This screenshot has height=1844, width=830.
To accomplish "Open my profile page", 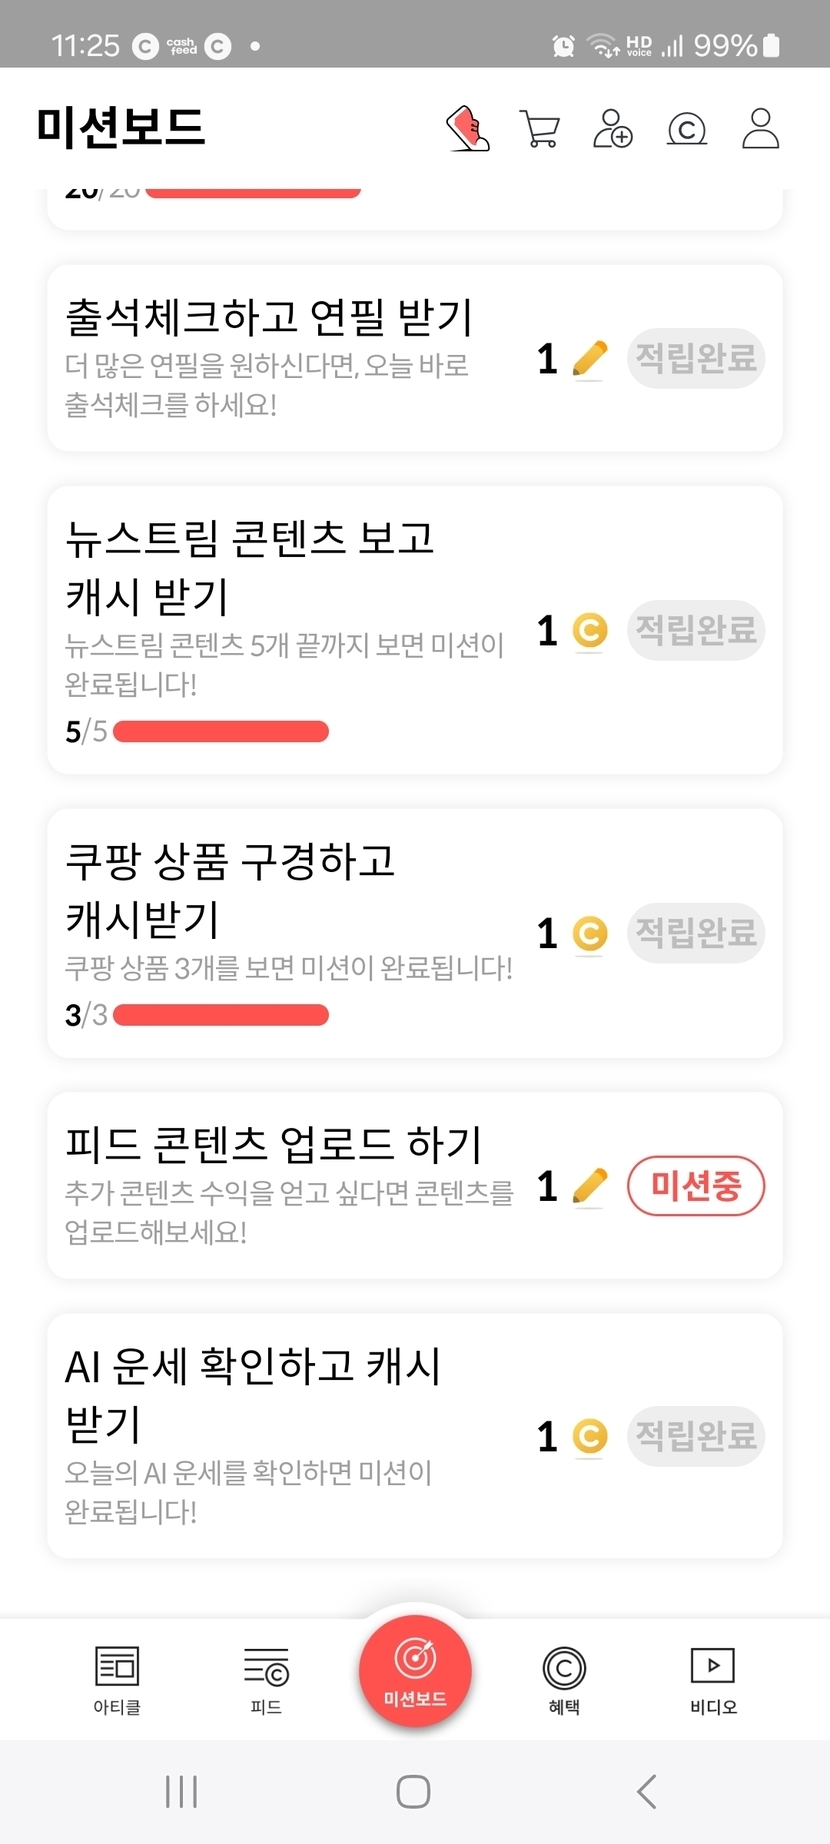I will pyautogui.click(x=760, y=129).
